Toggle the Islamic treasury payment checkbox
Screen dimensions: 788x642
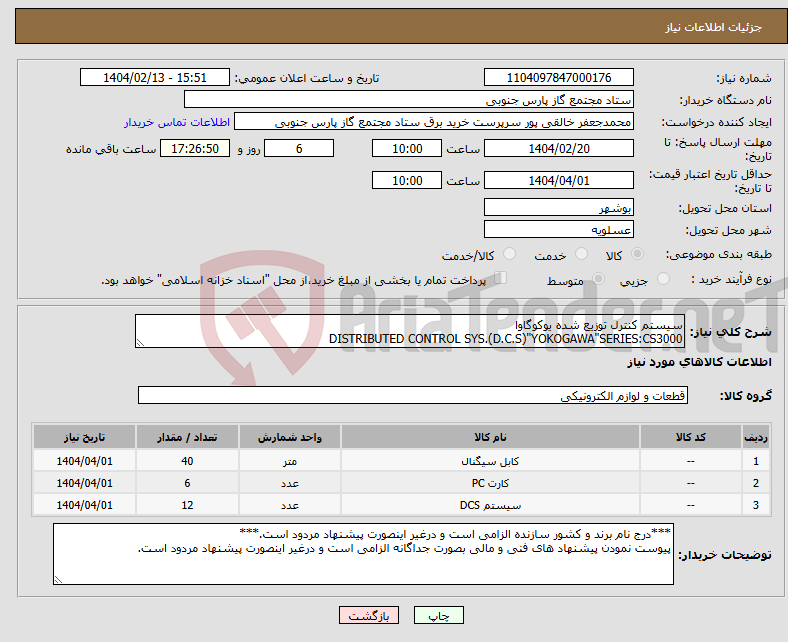tap(501, 278)
